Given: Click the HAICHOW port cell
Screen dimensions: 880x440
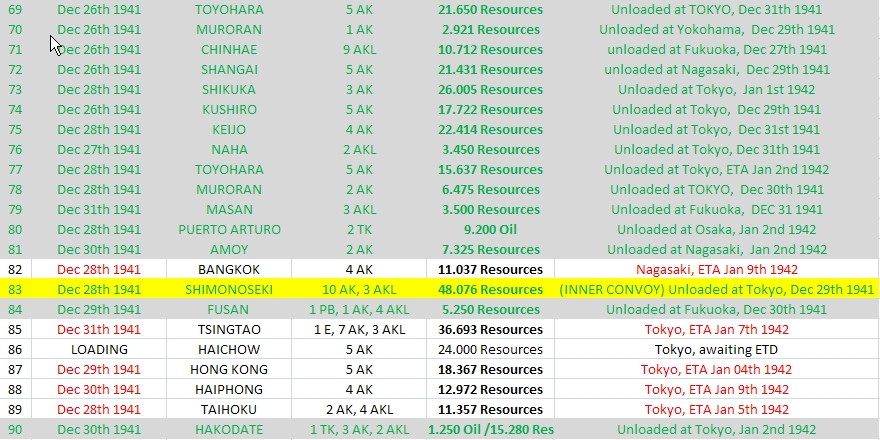Looking at the screenshot, I should [229, 350].
